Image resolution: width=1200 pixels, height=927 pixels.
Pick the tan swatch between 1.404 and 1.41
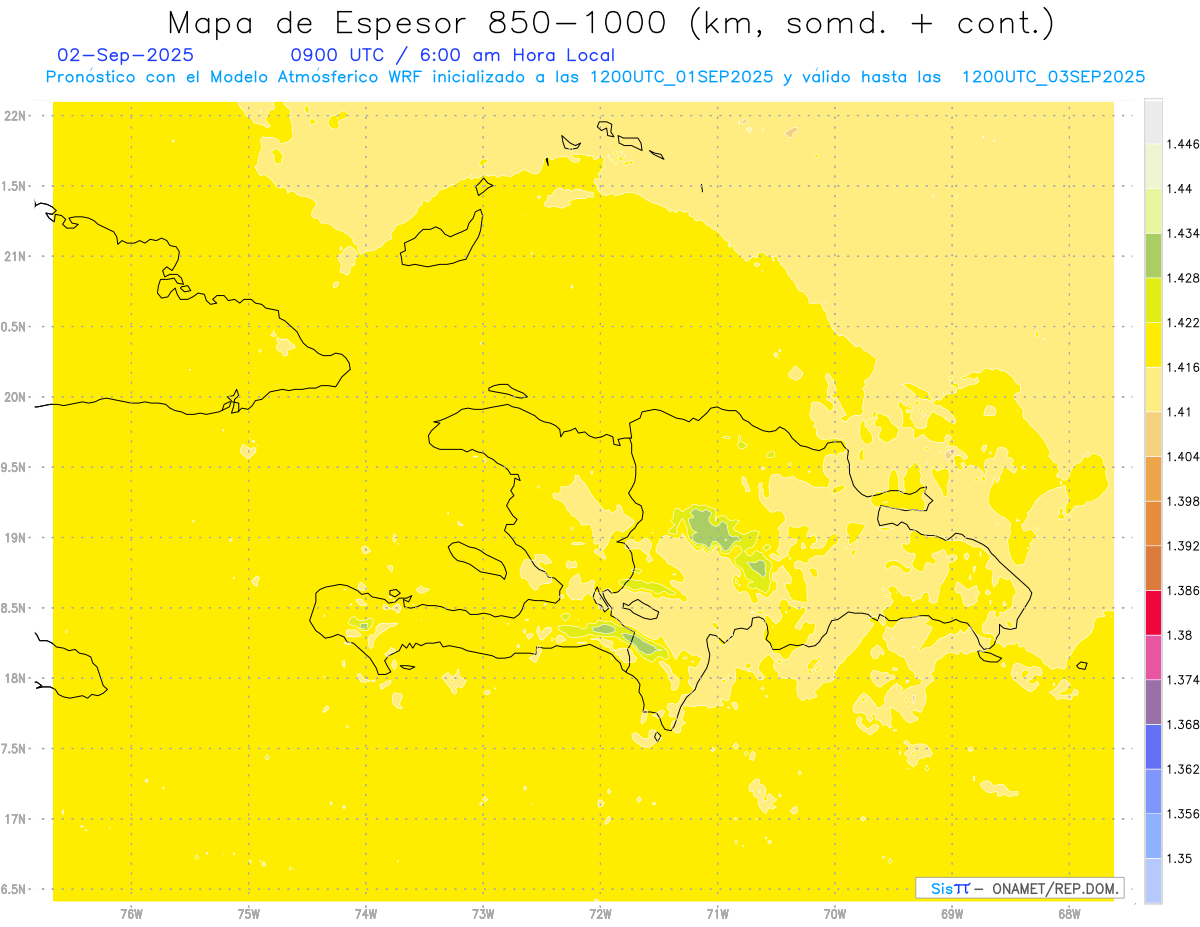[x=1153, y=434]
